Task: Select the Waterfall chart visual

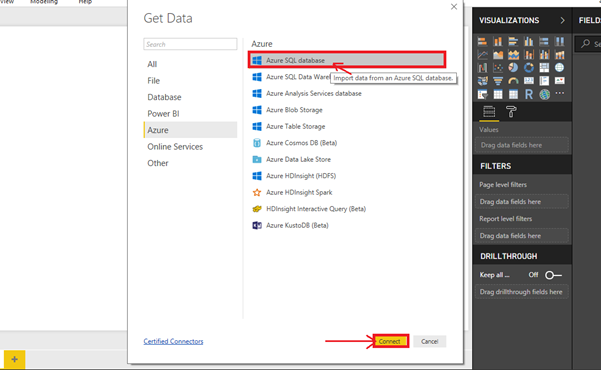Action: [482, 68]
